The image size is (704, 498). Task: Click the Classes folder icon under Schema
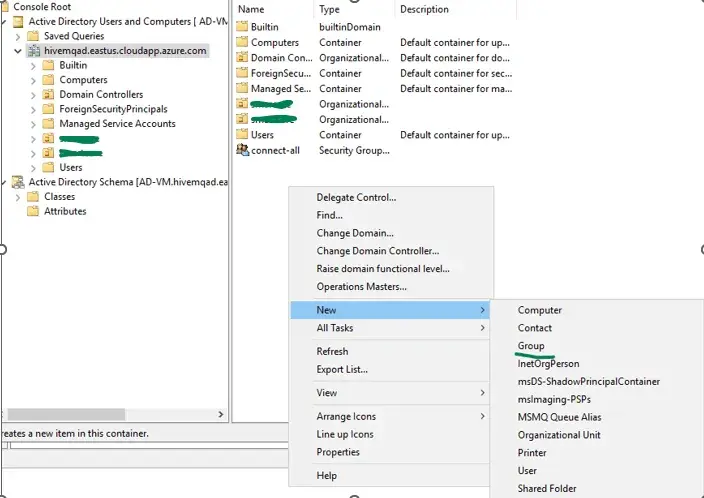(x=33, y=197)
